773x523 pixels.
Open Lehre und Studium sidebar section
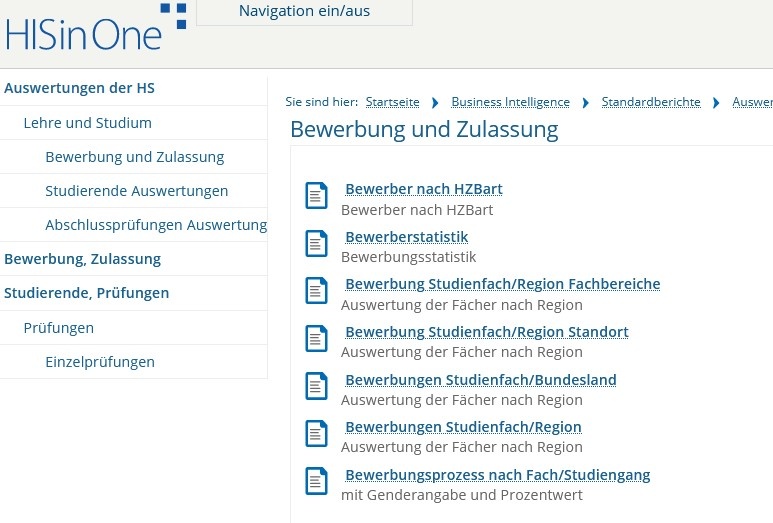88,123
